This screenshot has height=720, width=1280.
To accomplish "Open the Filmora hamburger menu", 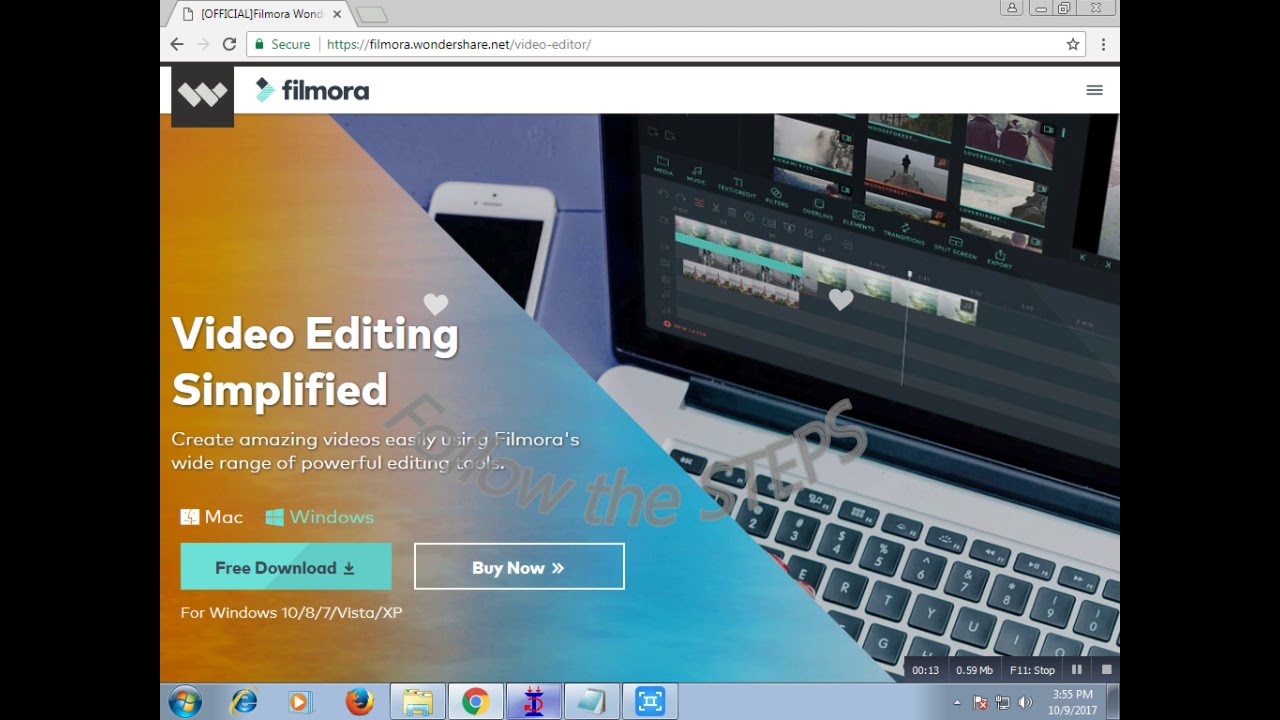I will (1094, 90).
